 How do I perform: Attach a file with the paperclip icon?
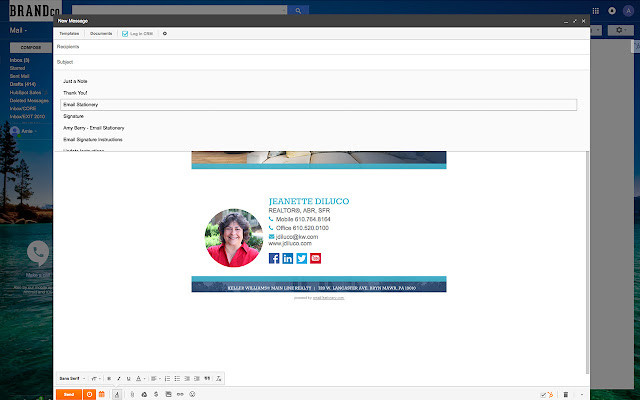click(132, 395)
